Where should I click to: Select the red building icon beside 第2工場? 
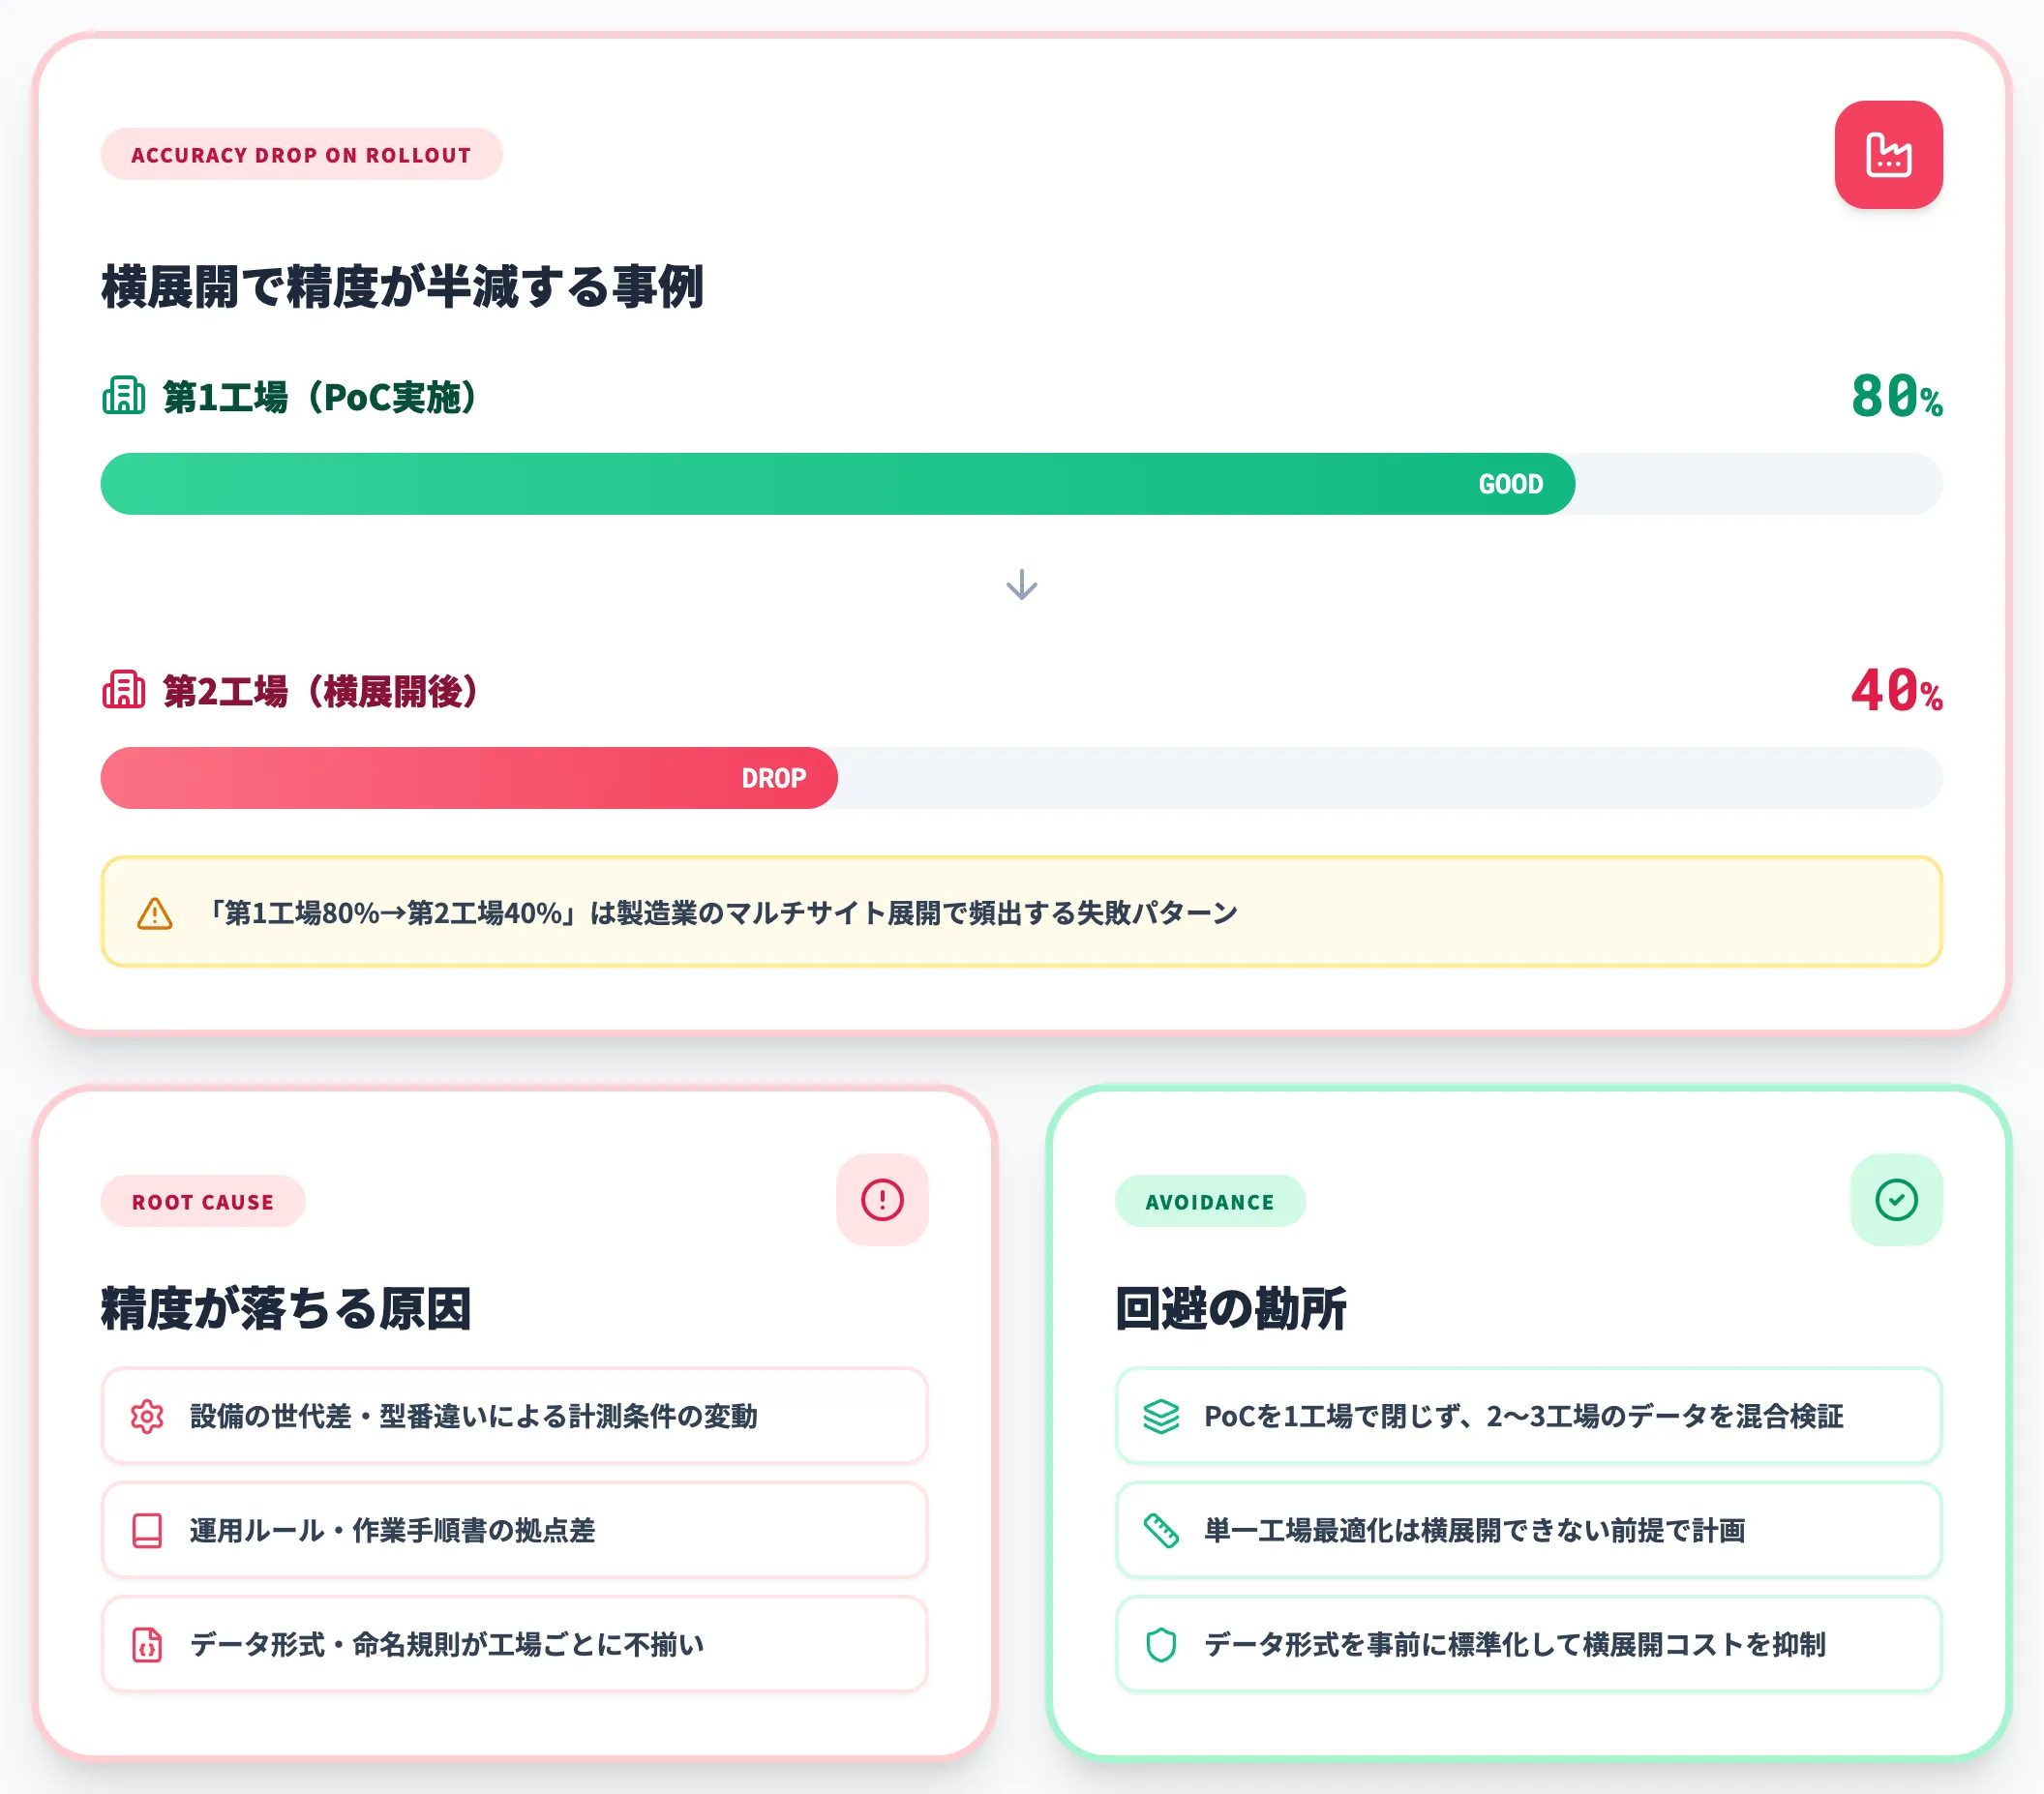(123, 690)
